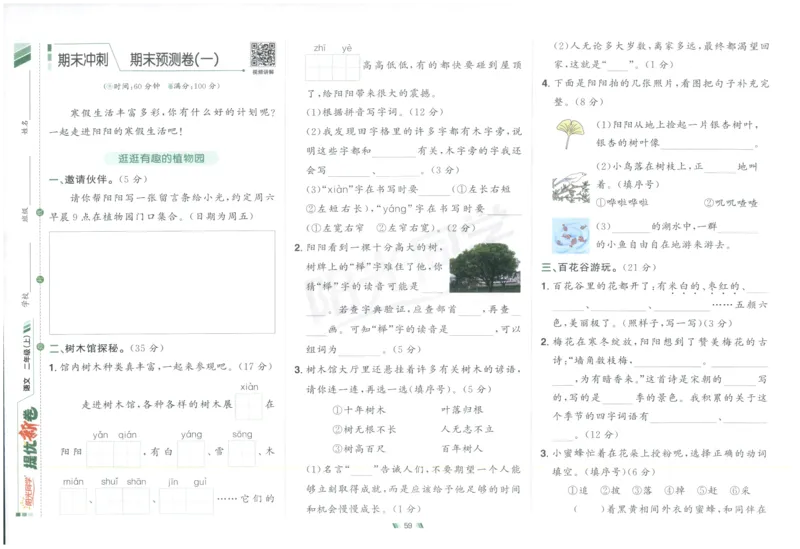Click the writing boxes under yǎn qián

pos(113,454)
